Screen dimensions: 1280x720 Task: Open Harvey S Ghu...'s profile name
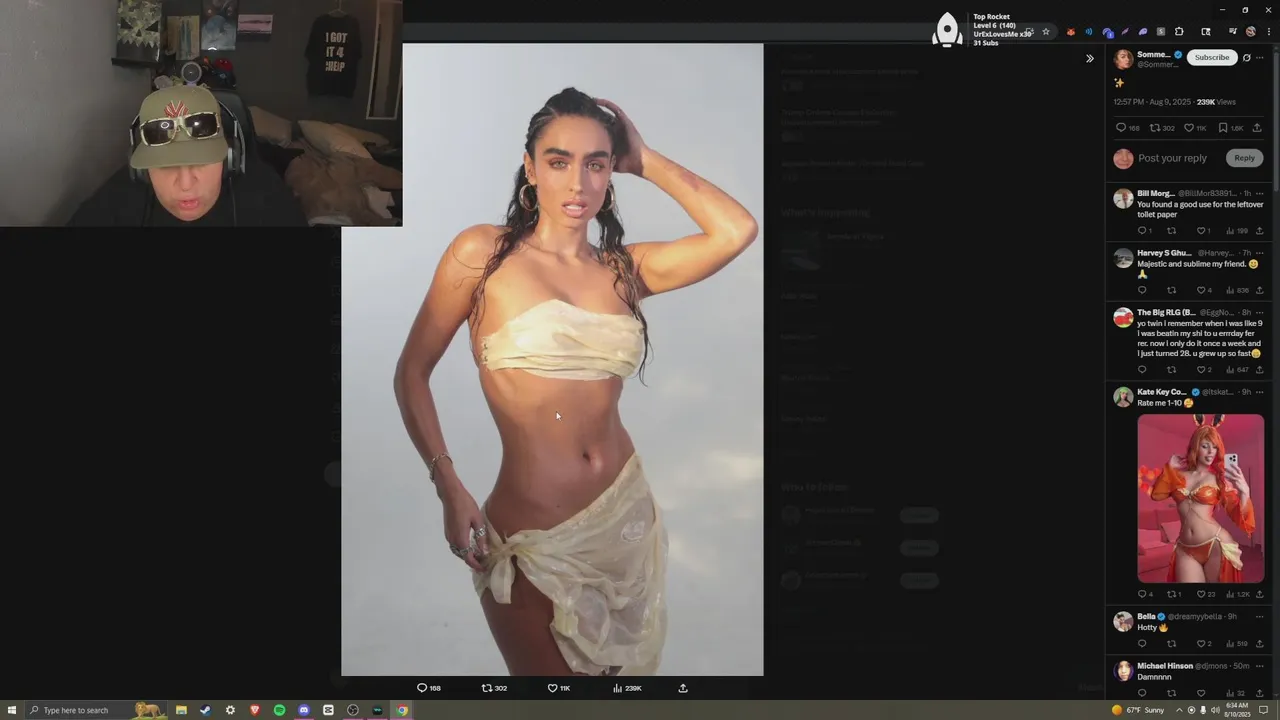pyautogui.click(x=1164, y=253)
